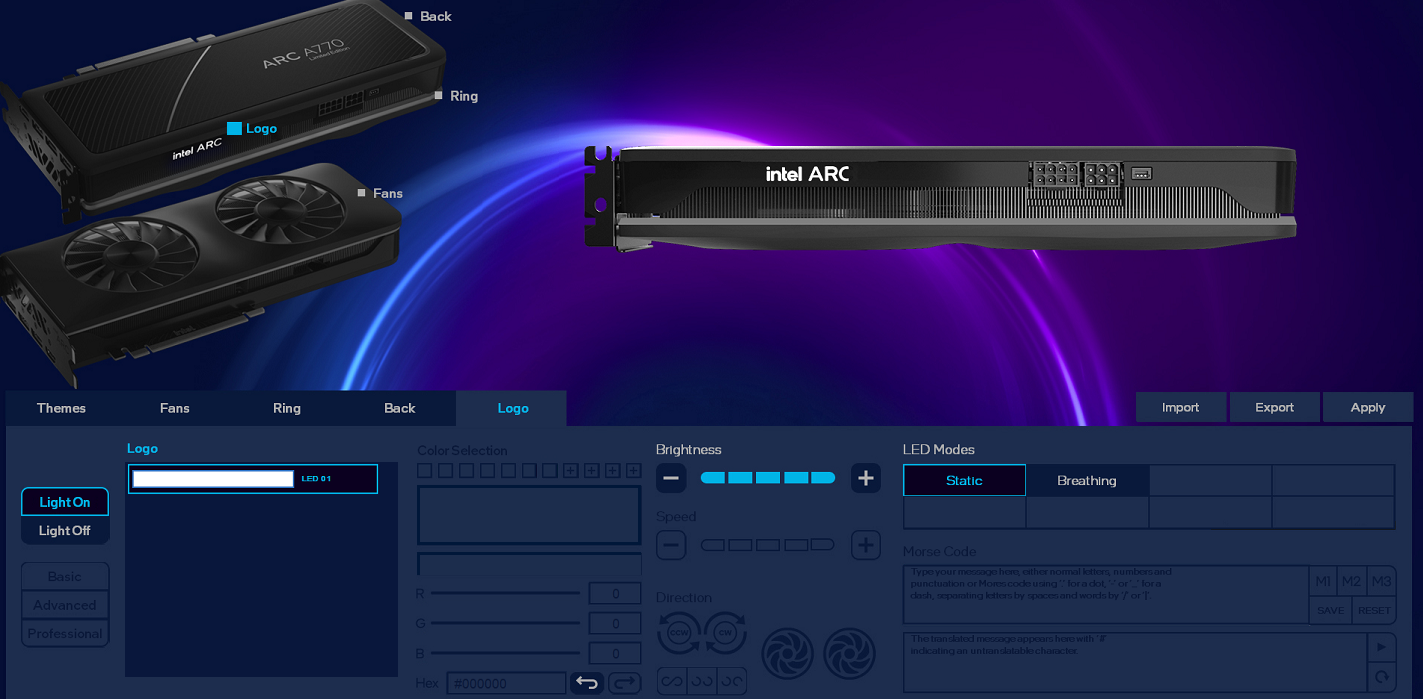Increase brightness with the plus button

point(866,478)
